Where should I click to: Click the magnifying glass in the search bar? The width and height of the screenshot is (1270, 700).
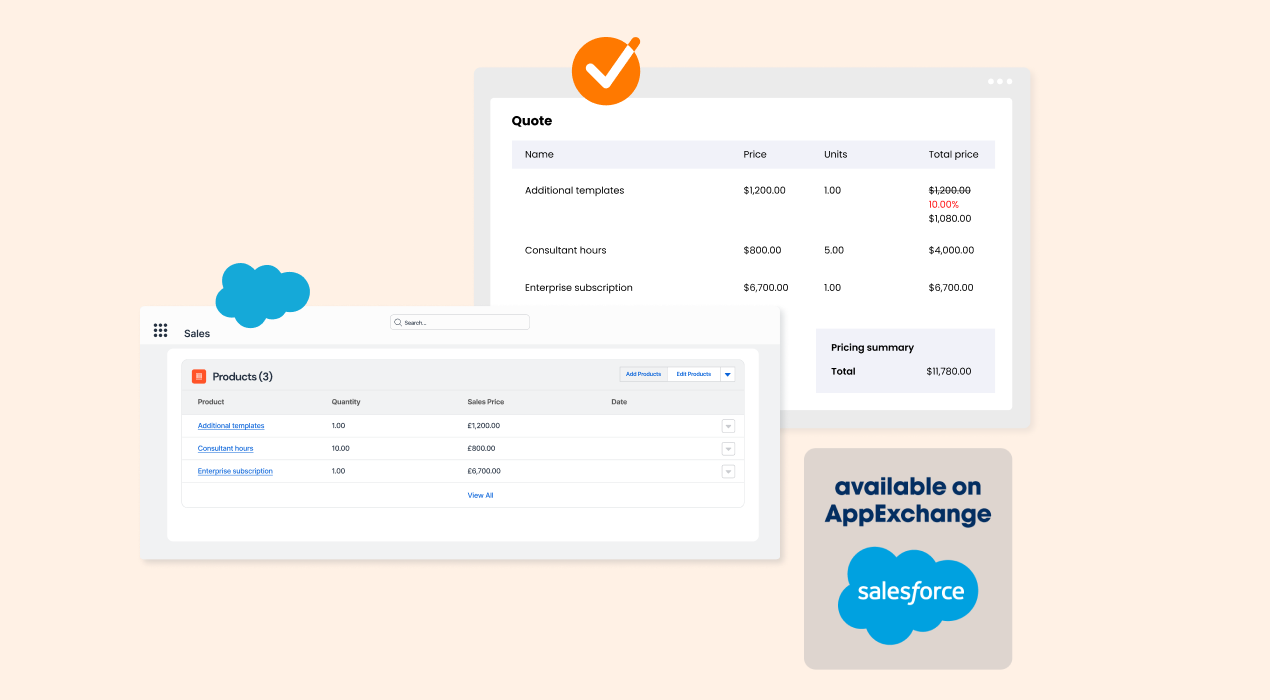[x=397, y=321]
